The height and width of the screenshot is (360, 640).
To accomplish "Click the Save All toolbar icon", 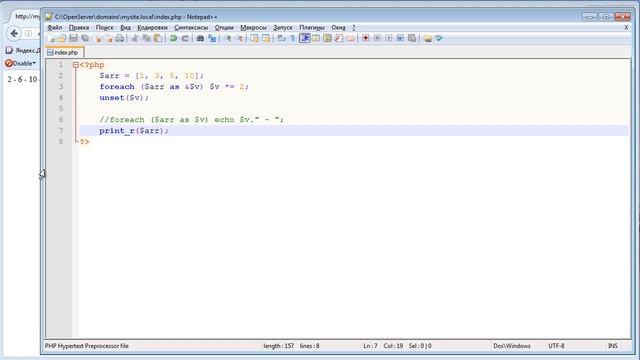I will pyautogui.click(x=85, y=38).
